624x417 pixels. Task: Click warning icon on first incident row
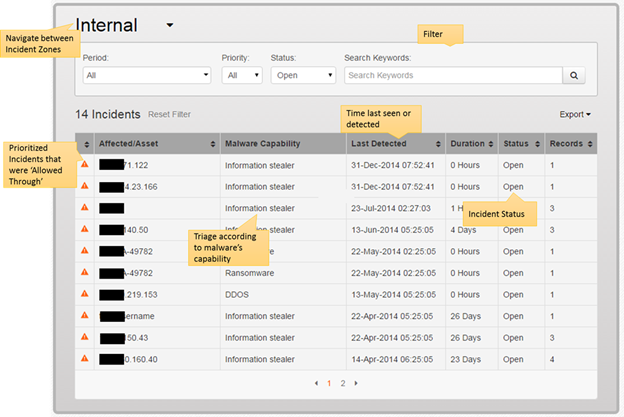(84, 164)
